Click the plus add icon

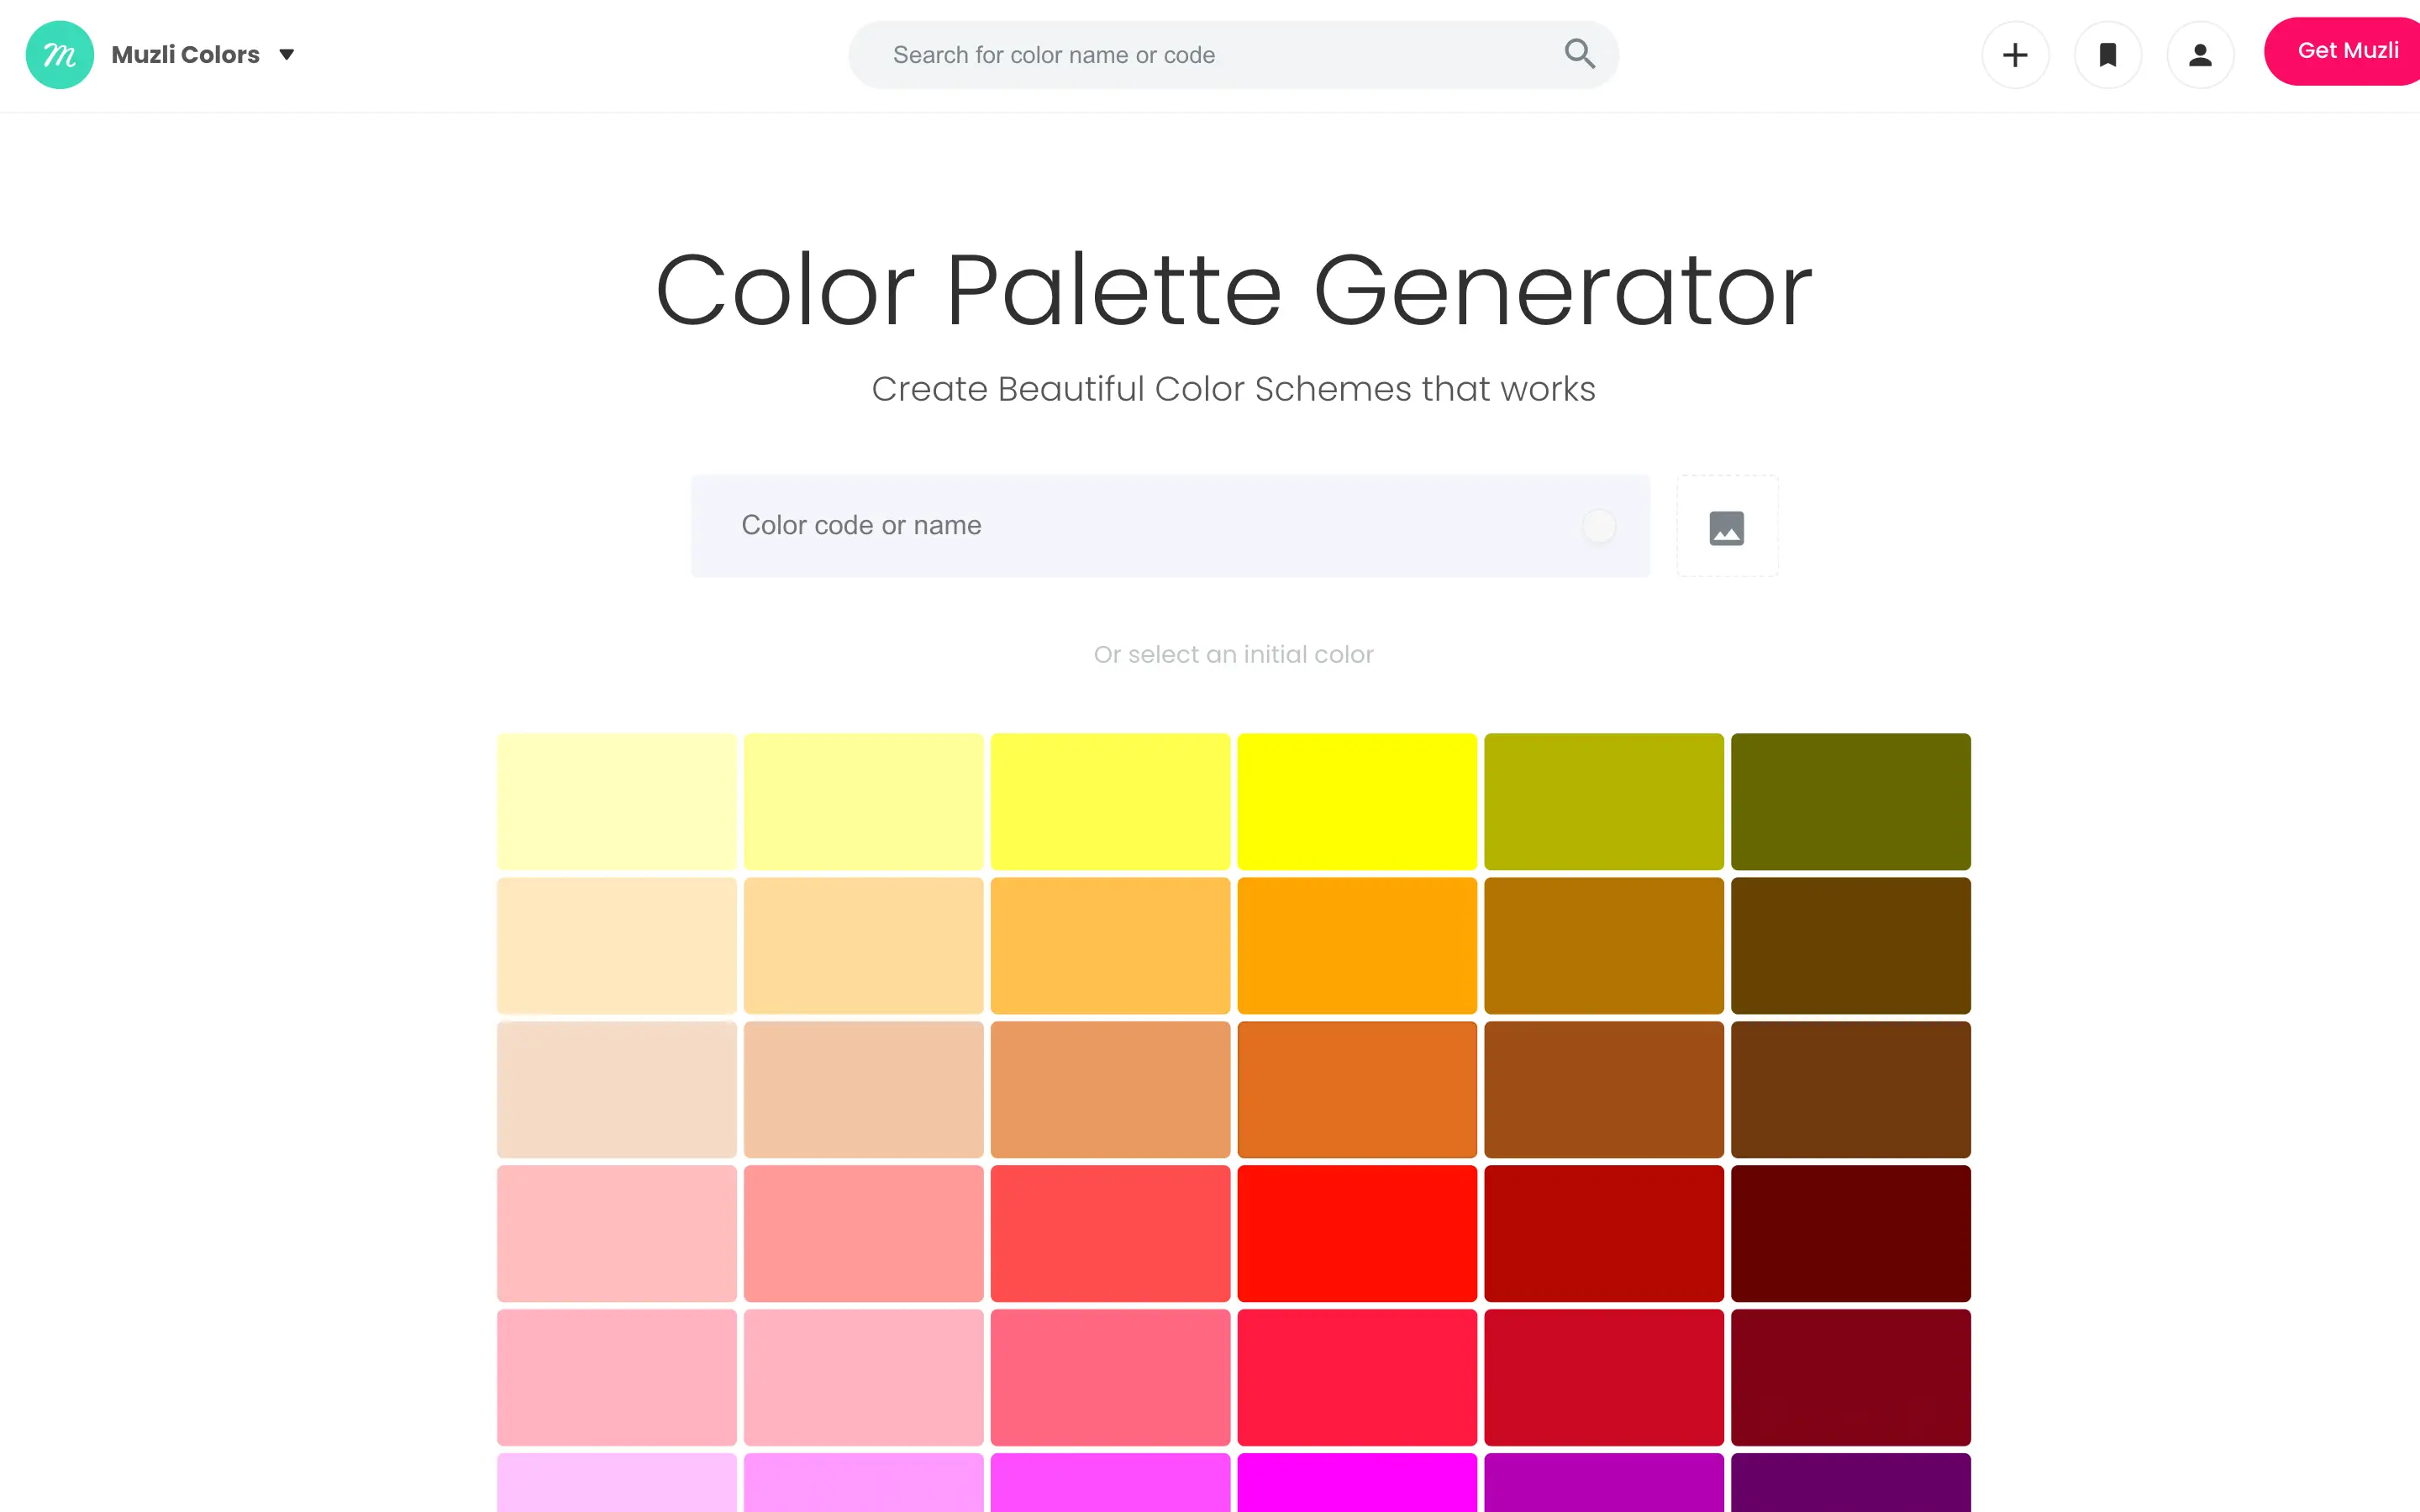pyautogui.click(x=2015, y=55)
